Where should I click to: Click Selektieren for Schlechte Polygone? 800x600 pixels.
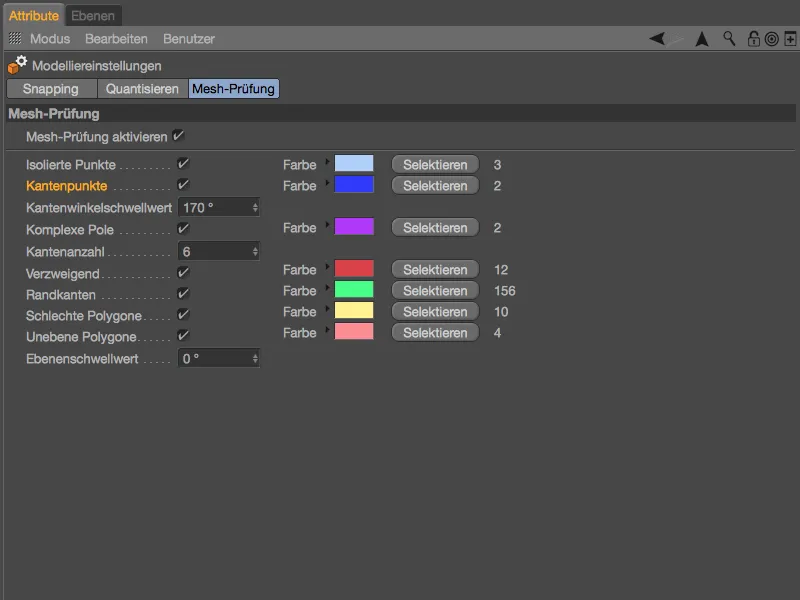435,311
